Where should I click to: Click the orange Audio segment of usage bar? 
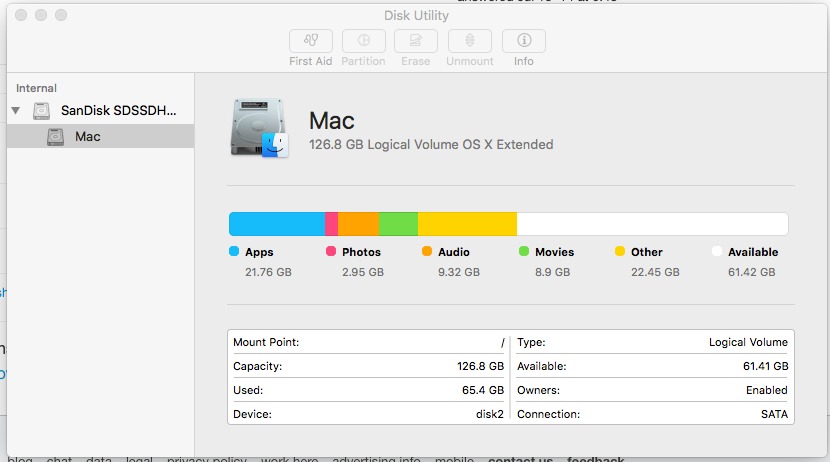click(358, 224)
